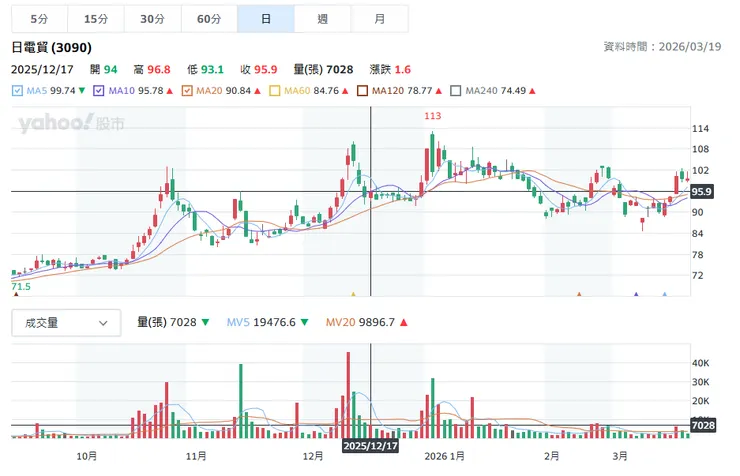The height and width of the screenshot is (476, 740).
Task: Open the 月 monthly chart tab
Action: tap(379, 19)
